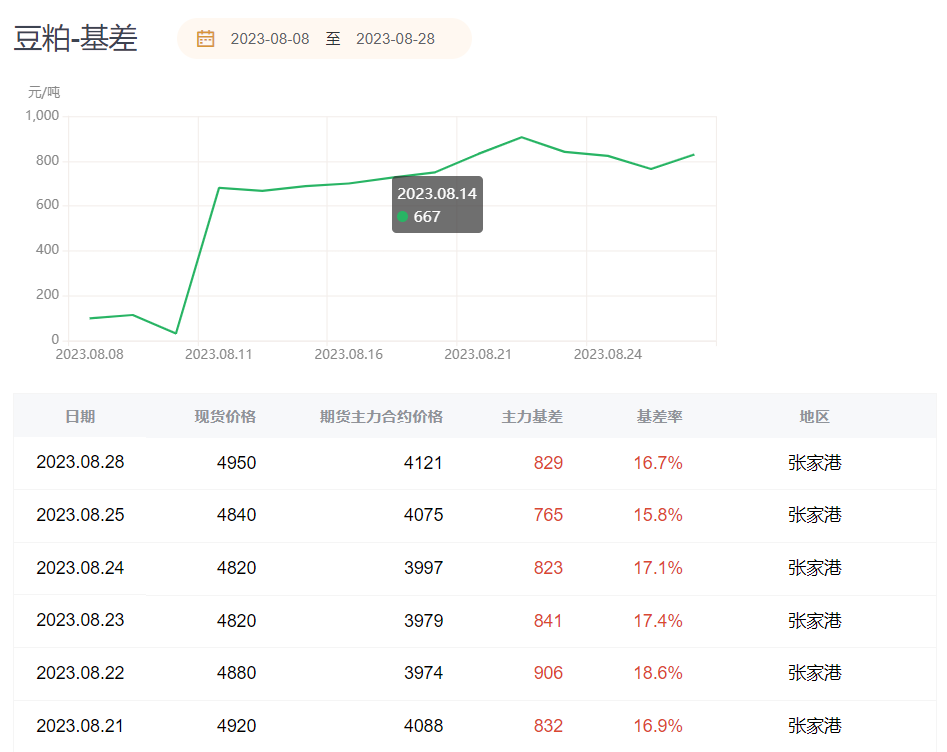Viewport: 947px width, 752px height.
Task: Click spot price 4880 cell
Action: click(x=237, y=673)
